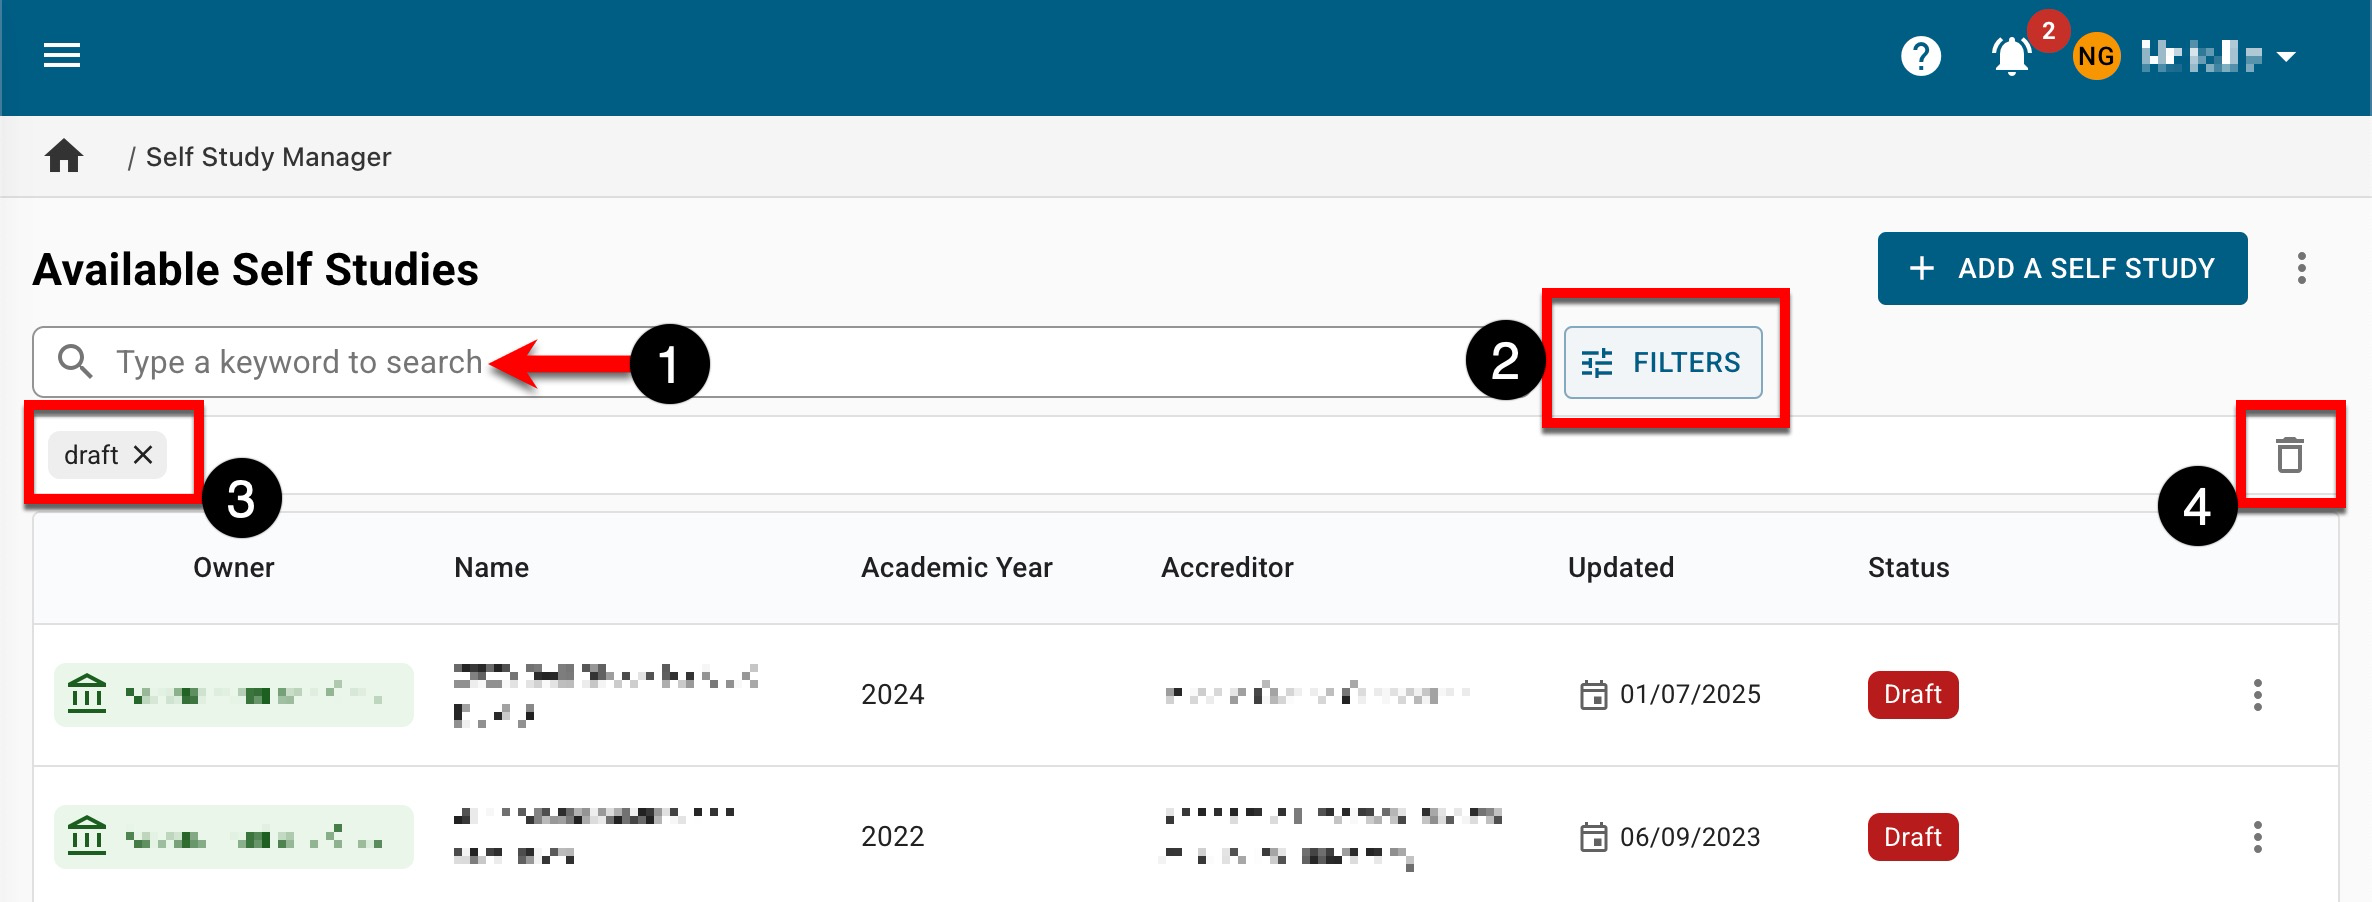Open the hamburger navigation menu
Screen dimensions: 2372x902
coord(62,56)
